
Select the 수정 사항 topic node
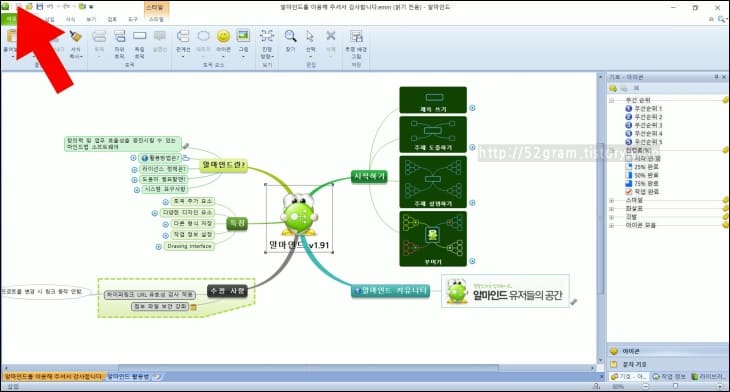[227, 291]
